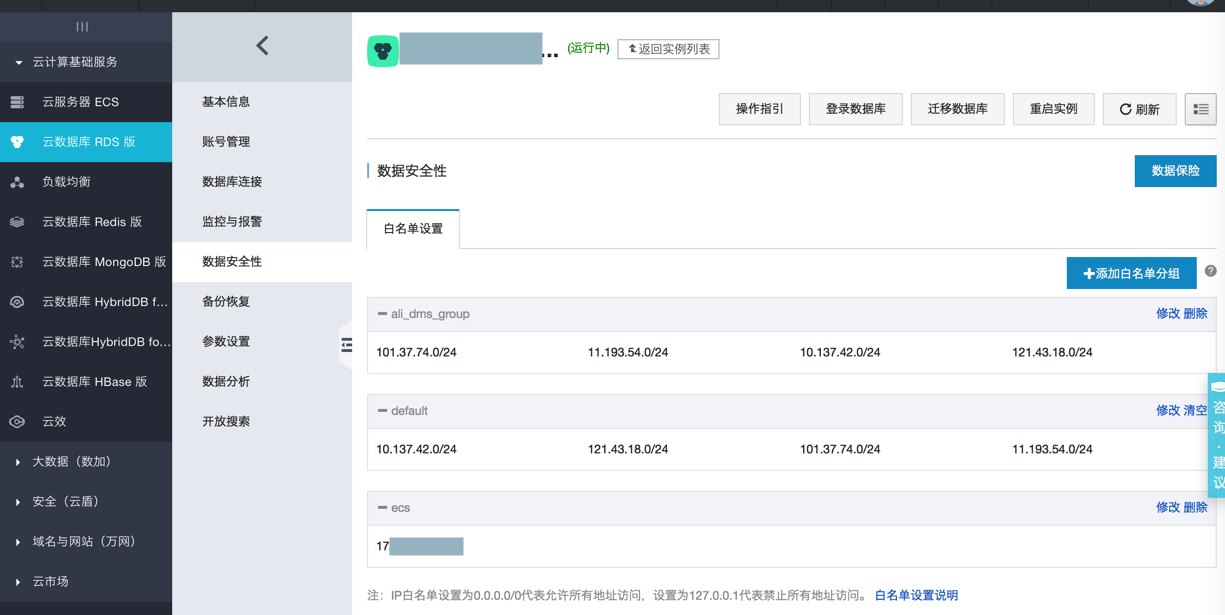Select 云服务器 ECS in sidebar
This screenshot has width=1225, height=615.
point(80,102)
